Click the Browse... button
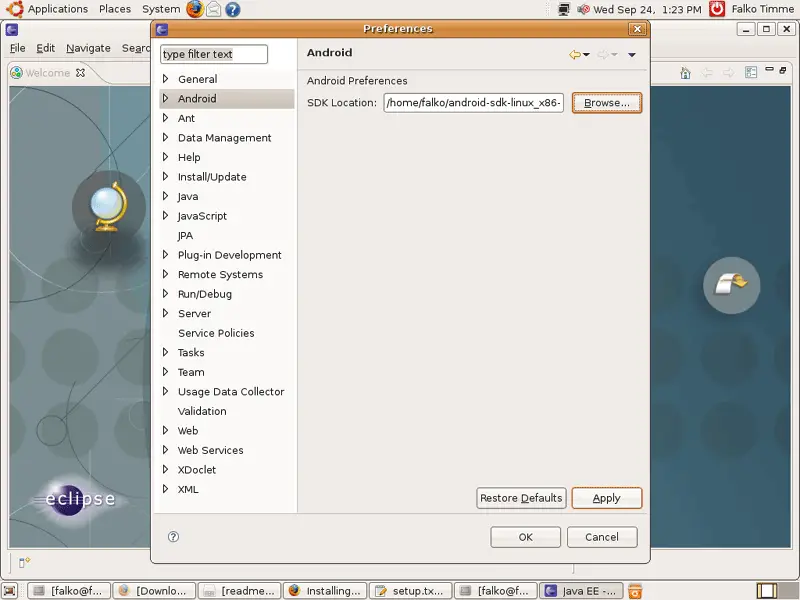This screenshot has width=800, height=600. coord(607,103)
